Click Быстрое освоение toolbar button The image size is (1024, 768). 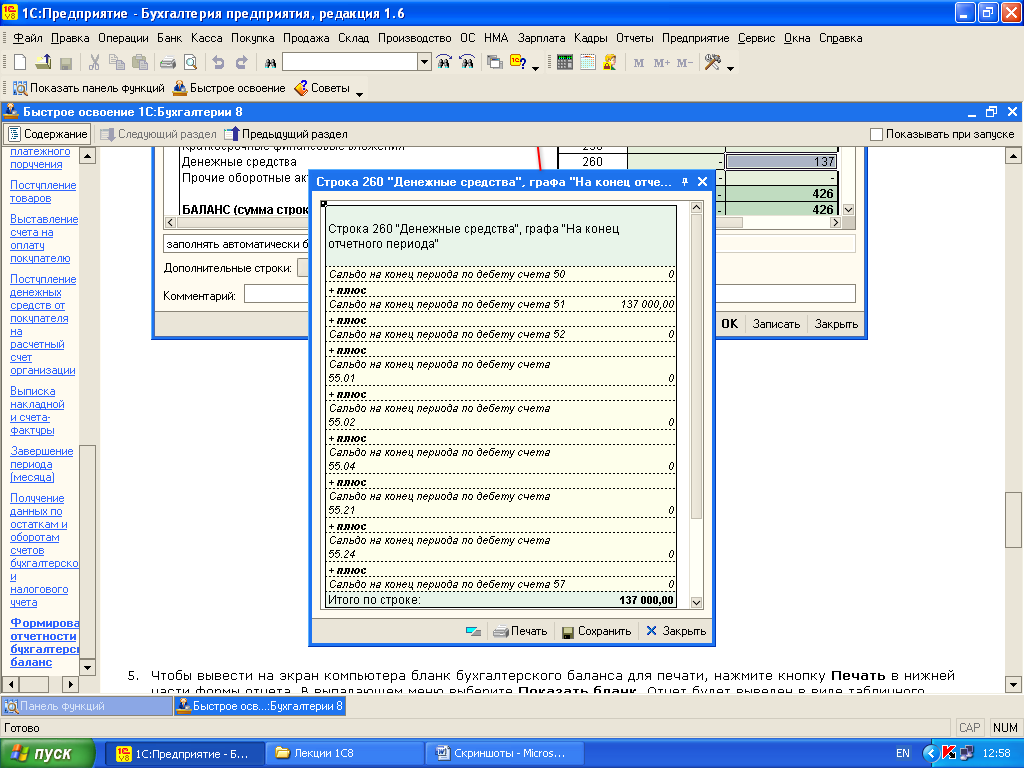[229, 88]
